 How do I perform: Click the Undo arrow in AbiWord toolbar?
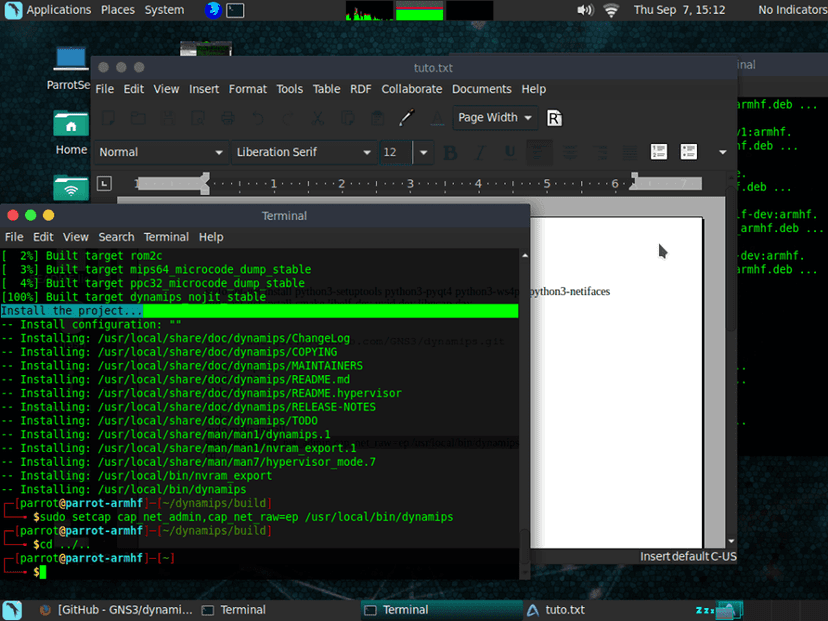[x=258, y=117]
